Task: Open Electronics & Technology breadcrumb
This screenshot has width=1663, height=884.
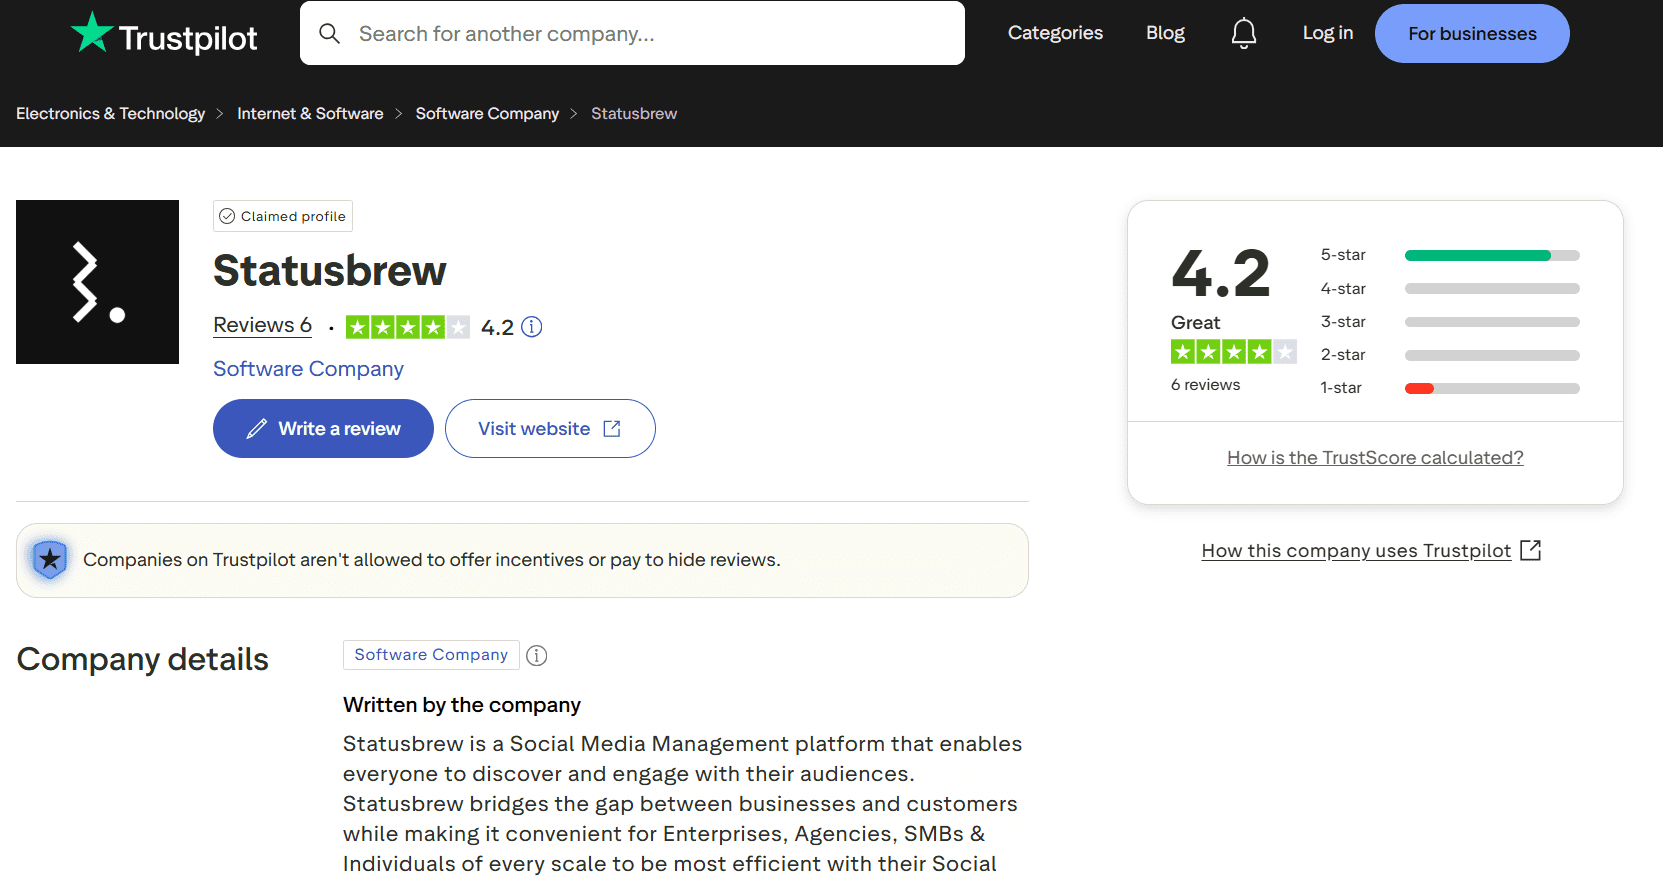Action: [110, 113]
